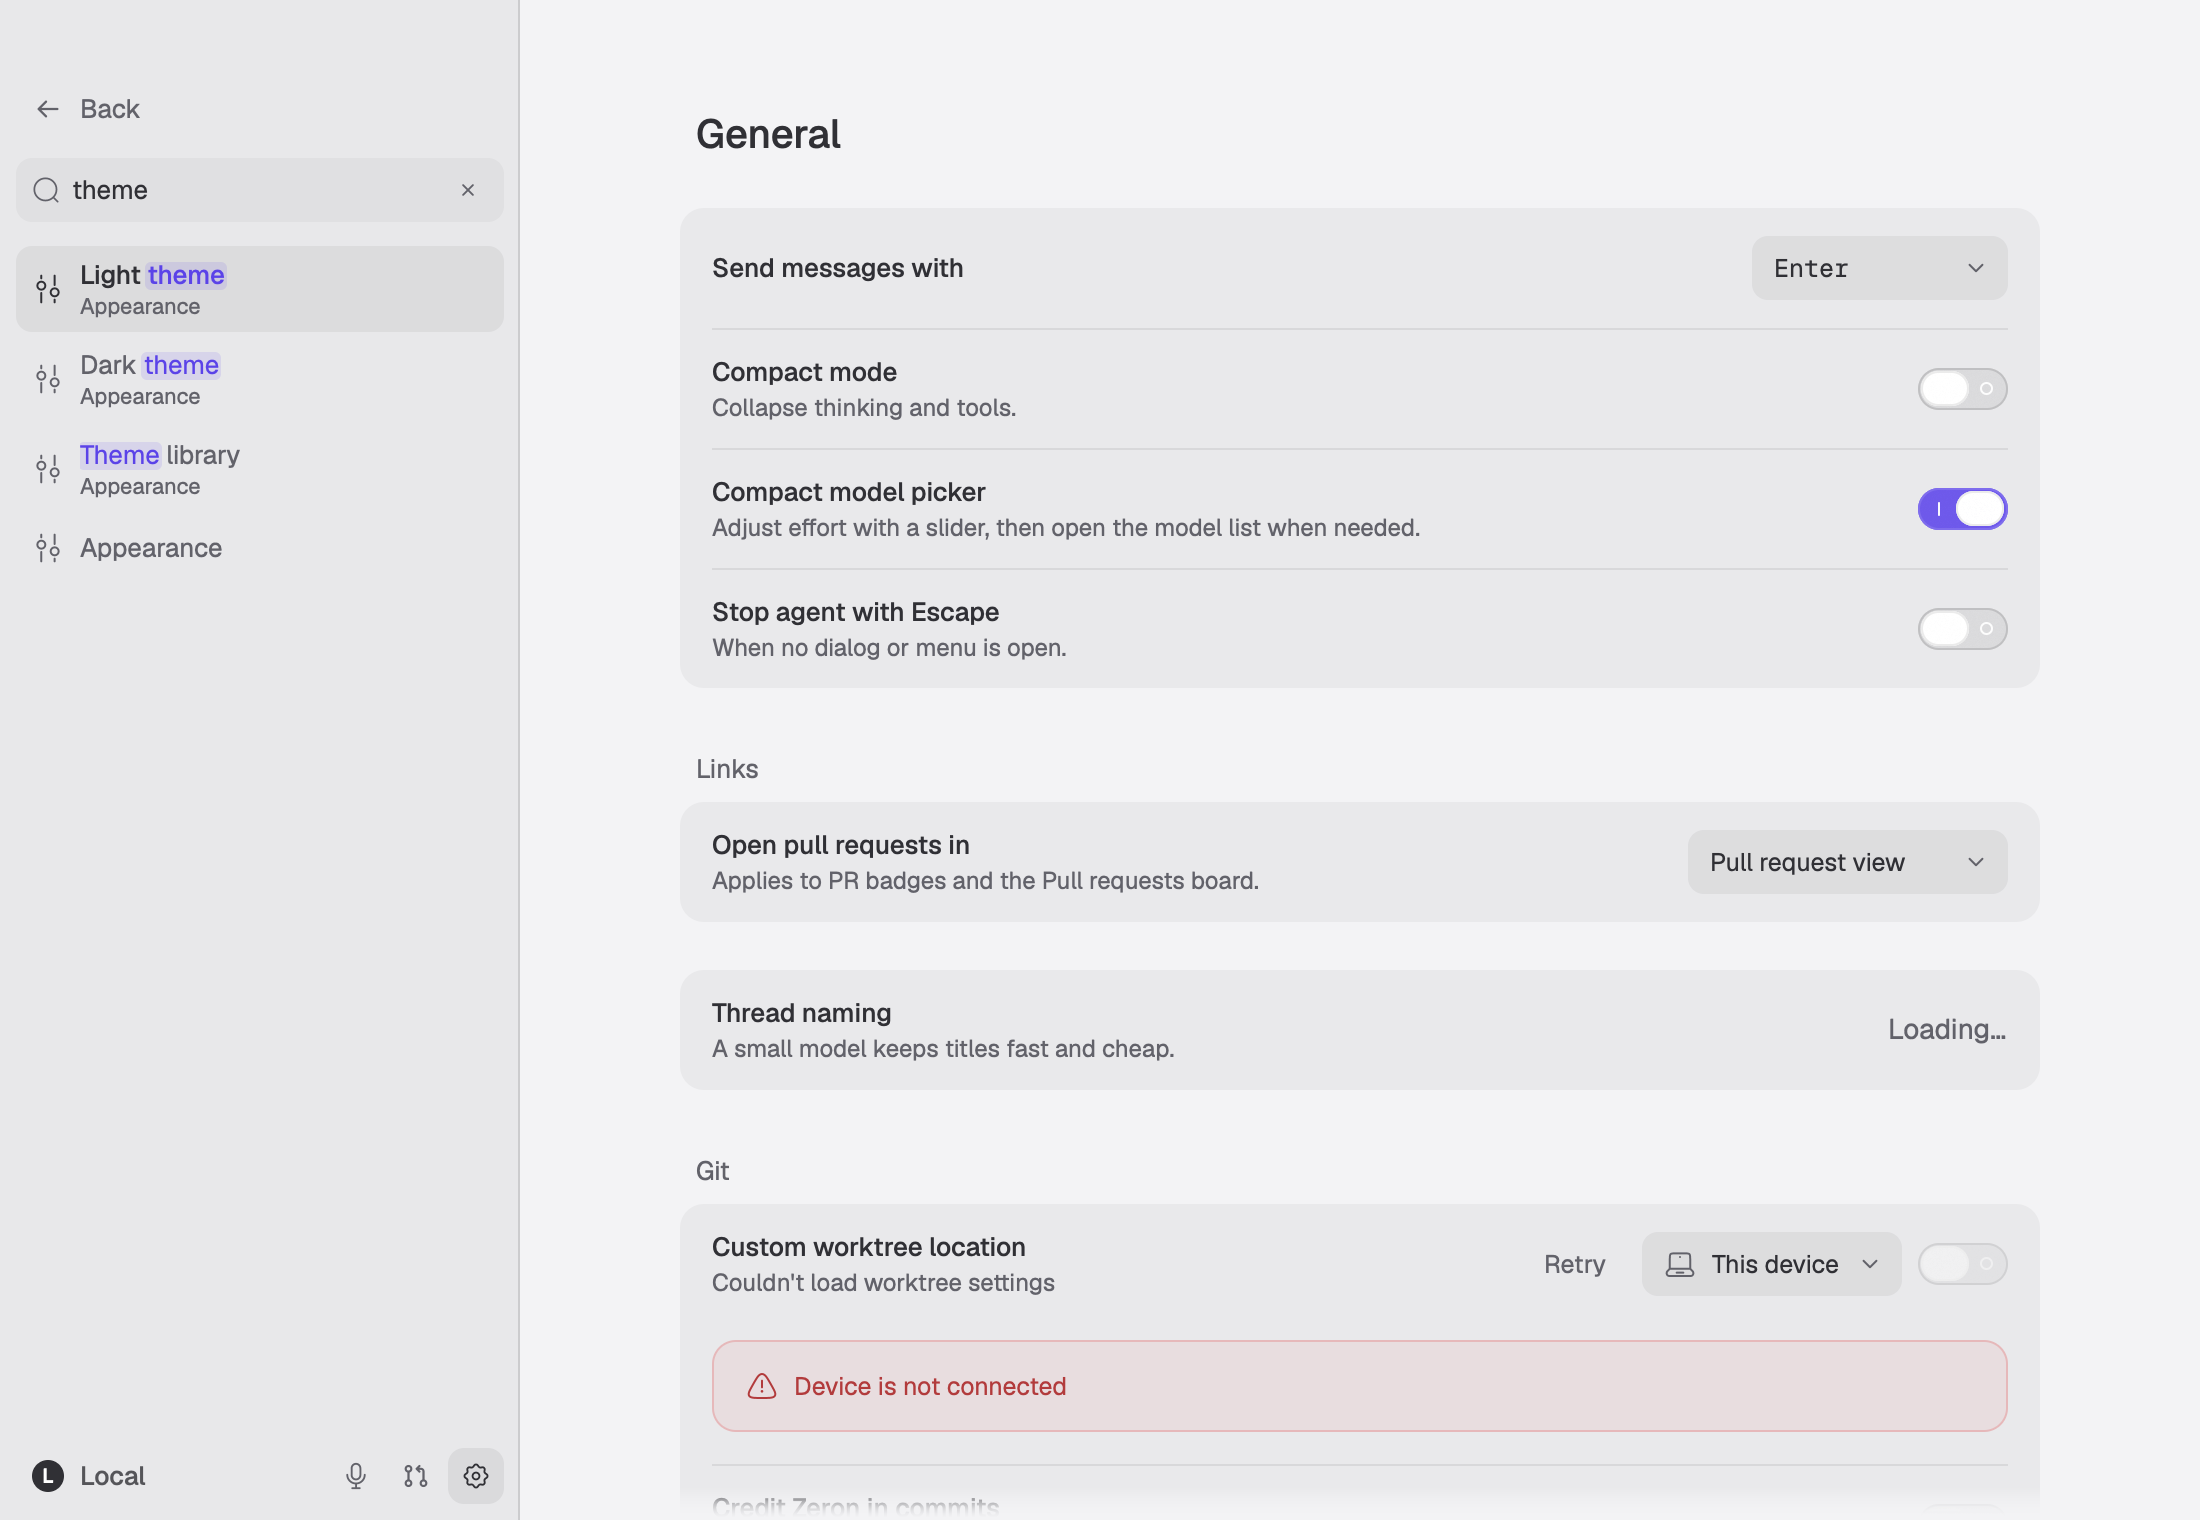This screenshot has width=2200, height=1520.
Task: Open the Send messages with dropdown
Action: (1879, 268)
